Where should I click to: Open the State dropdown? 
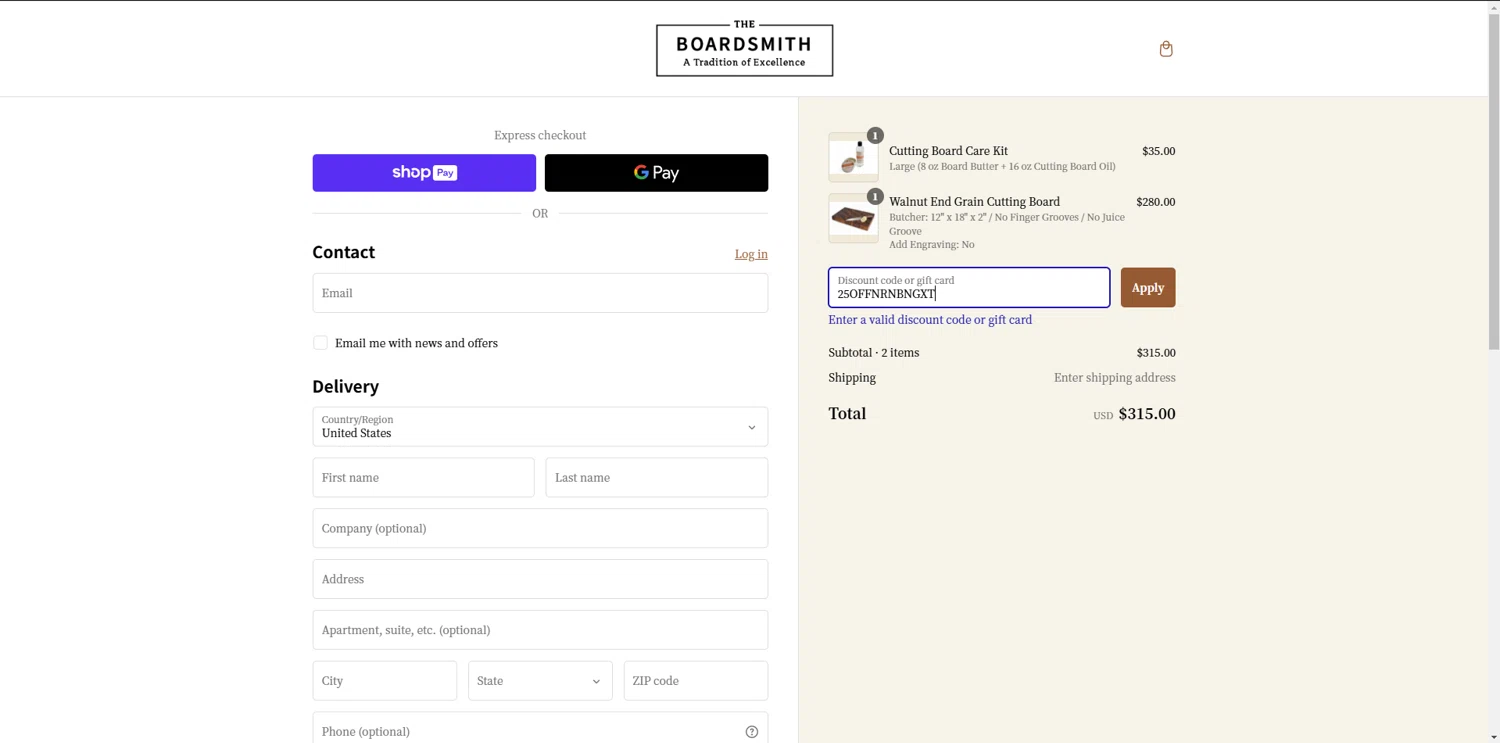point(540,681)
